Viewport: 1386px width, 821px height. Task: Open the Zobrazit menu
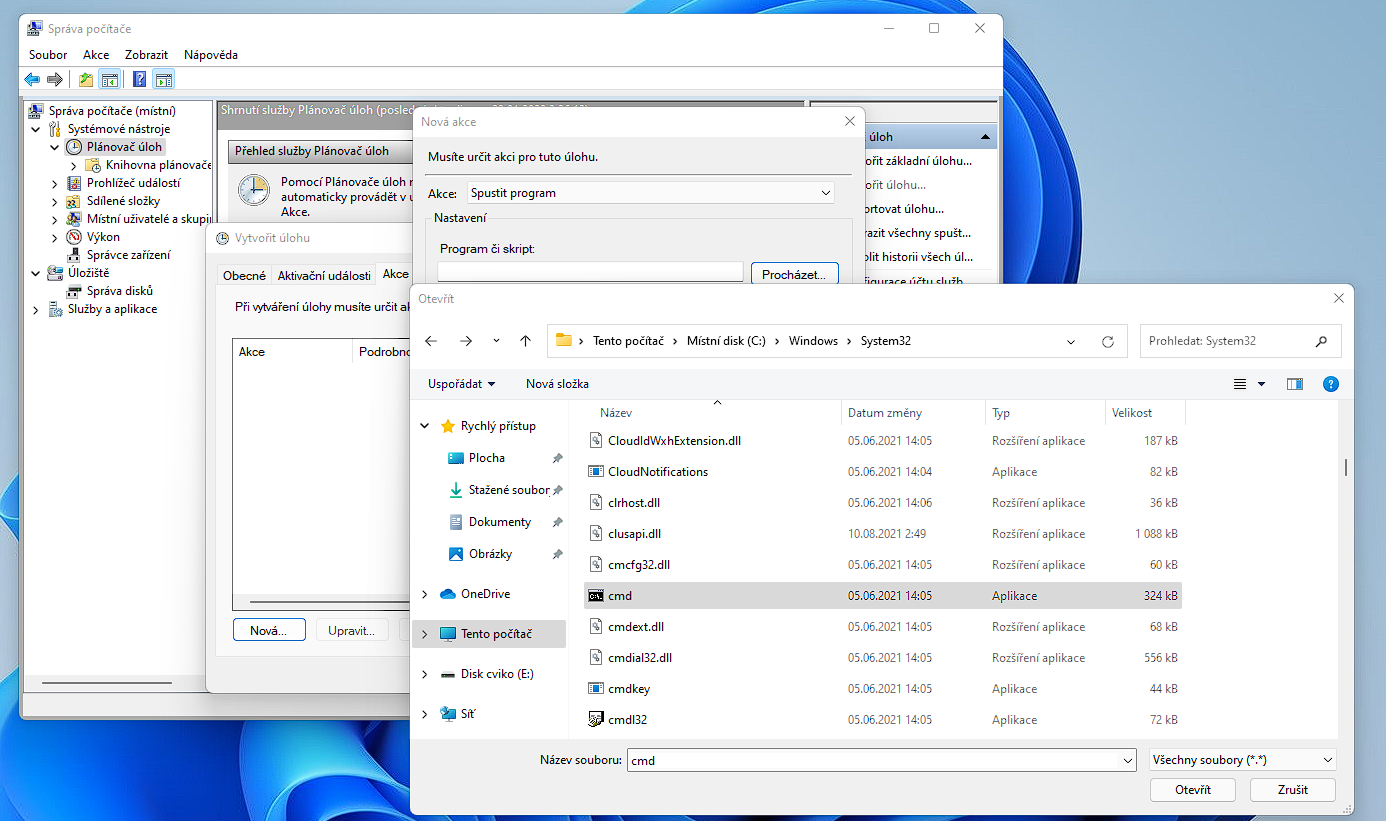point(146,55)
